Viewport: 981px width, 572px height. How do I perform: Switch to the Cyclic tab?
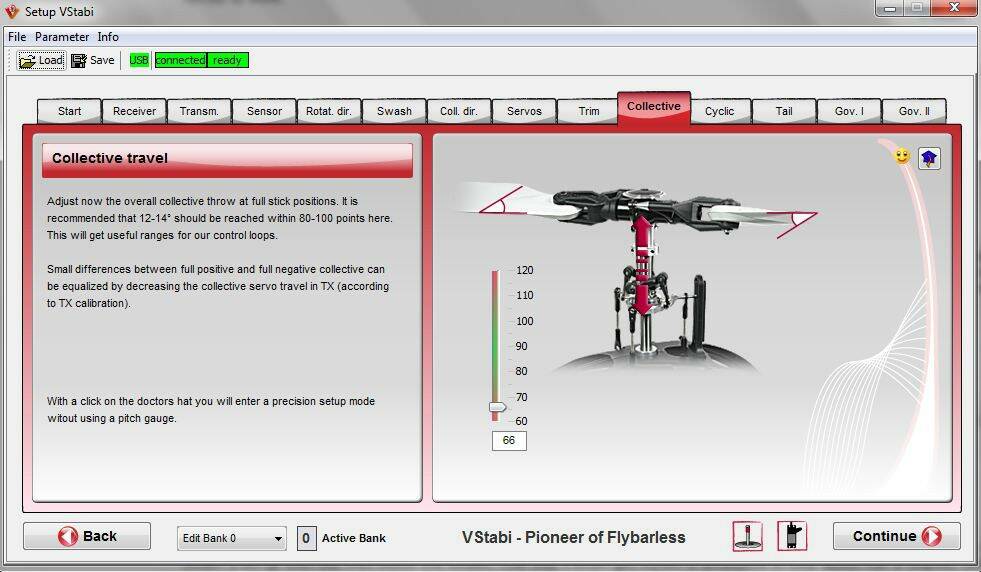point(719,111)
